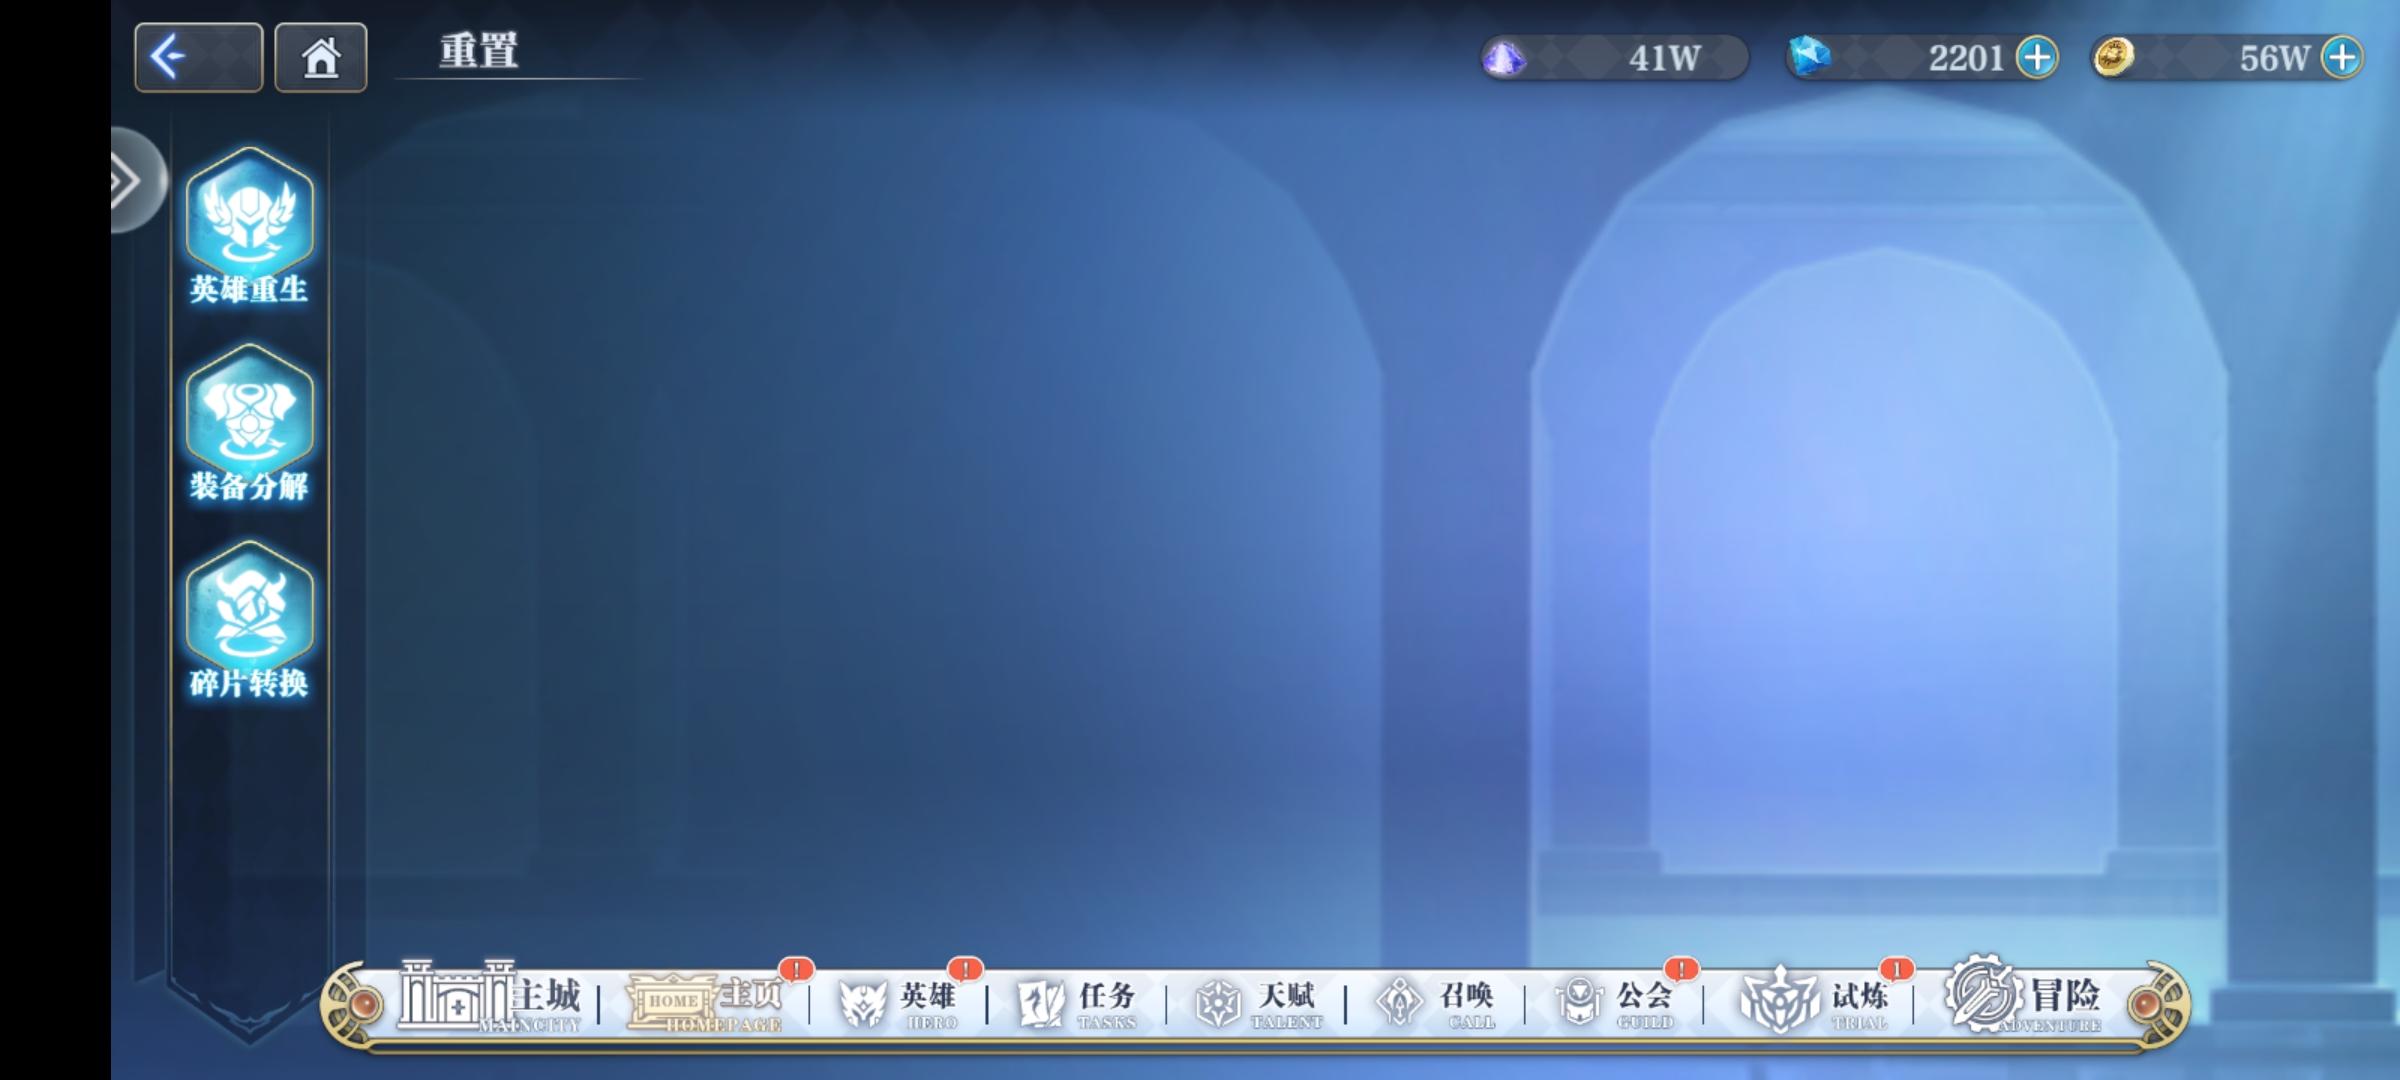Expand the left side panel chevron
The height and width of the screenshot is (1080, 2400).
pos(130,181)
